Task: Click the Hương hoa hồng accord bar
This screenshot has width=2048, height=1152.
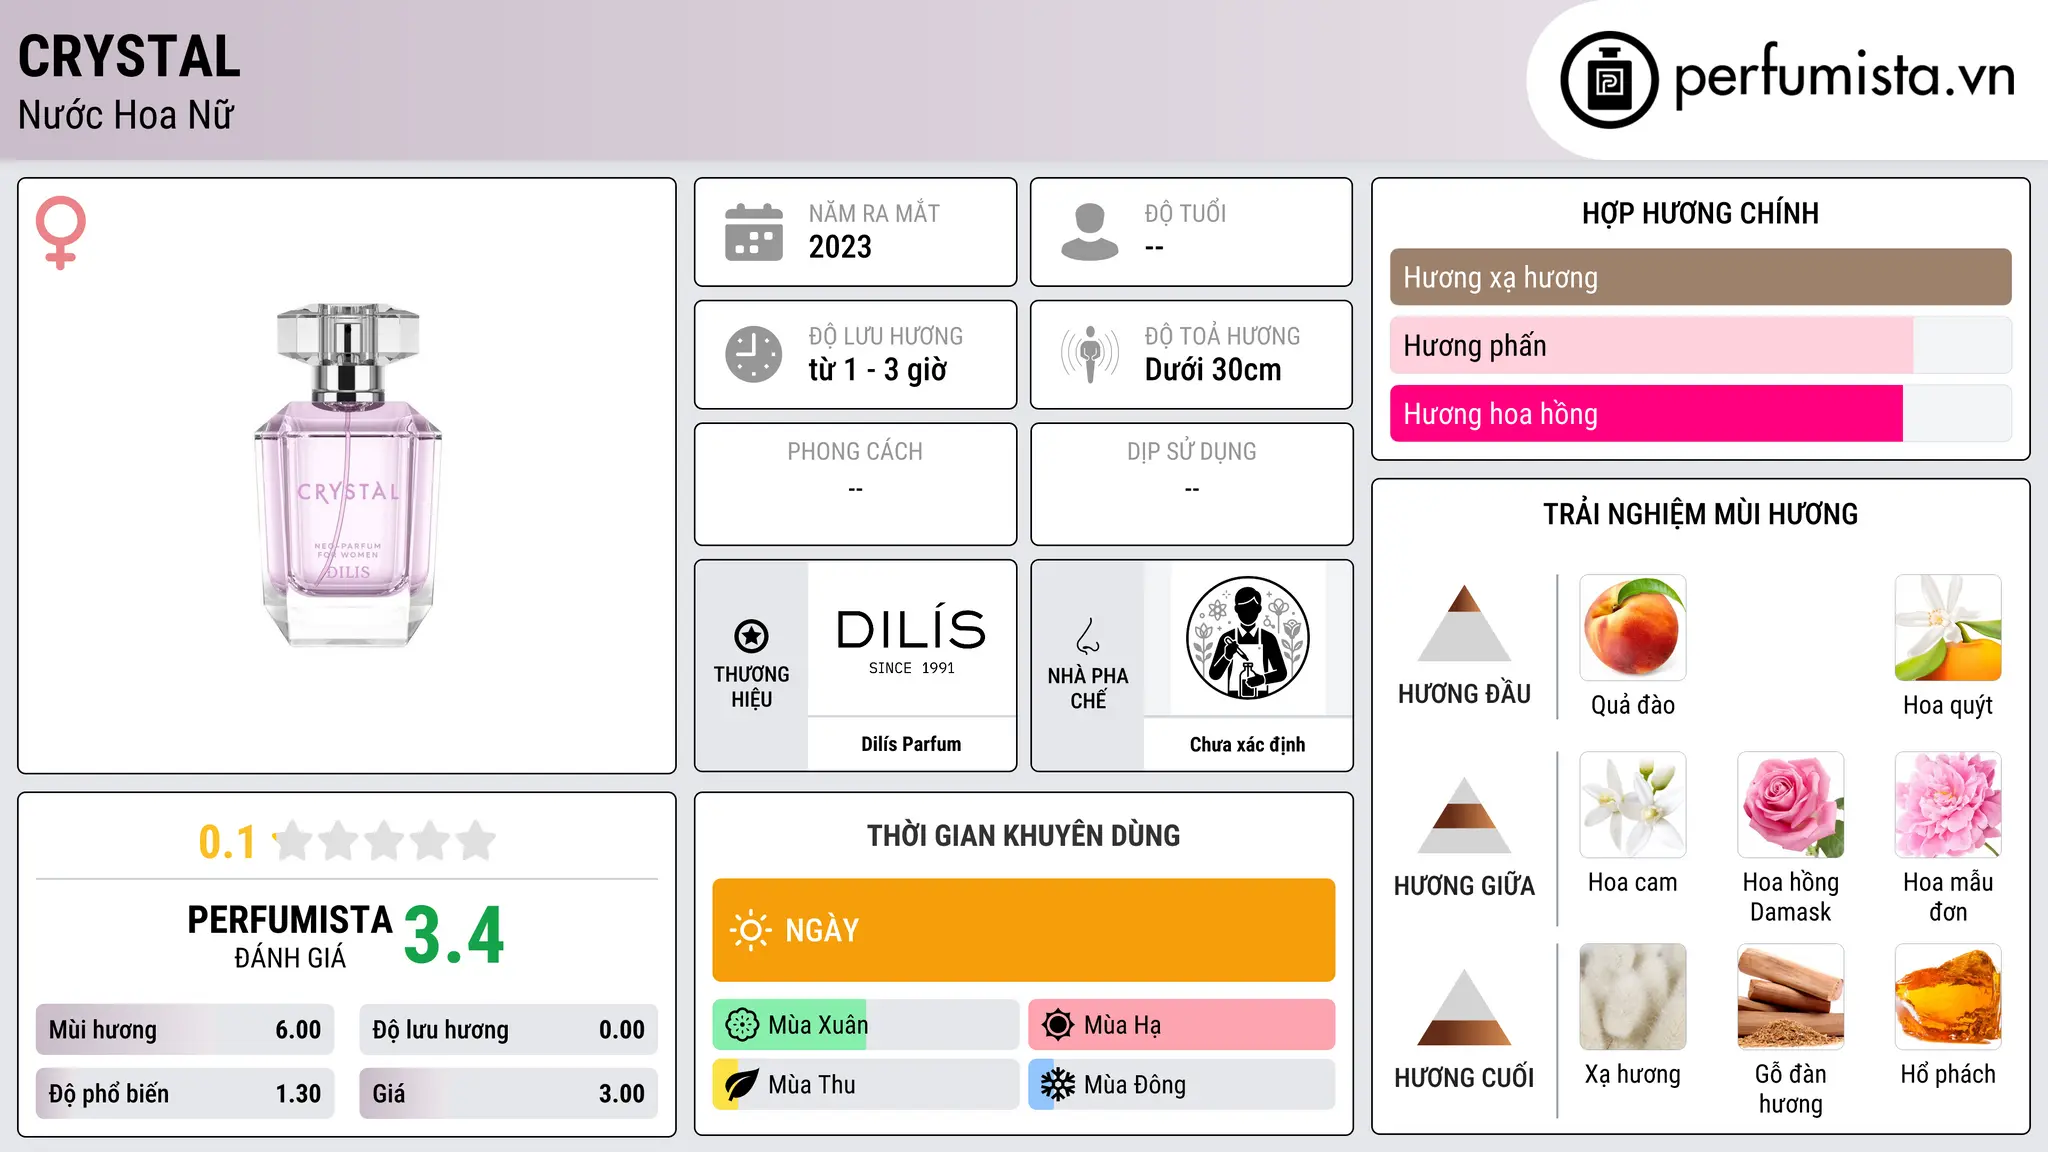Action: 1700,413
